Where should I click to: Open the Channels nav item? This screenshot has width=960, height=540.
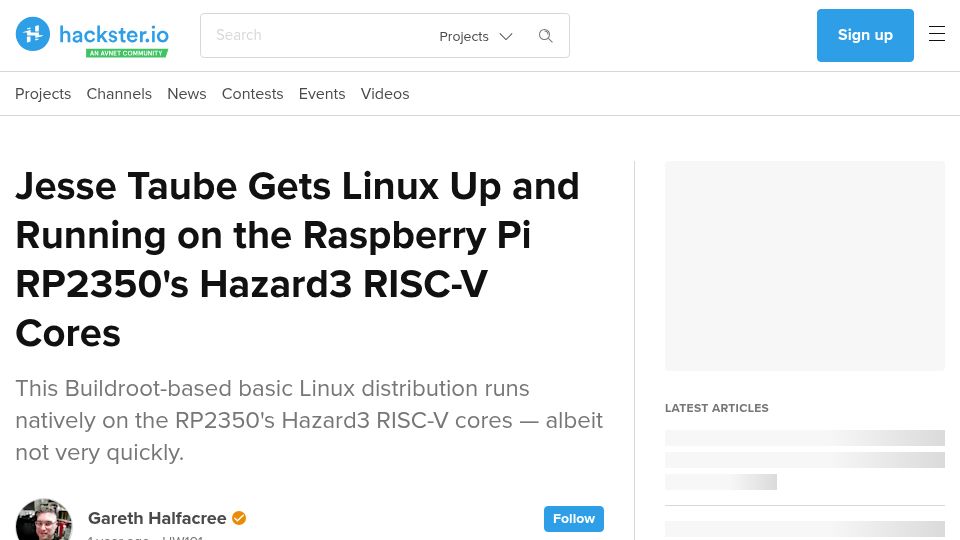click(119, 94)
